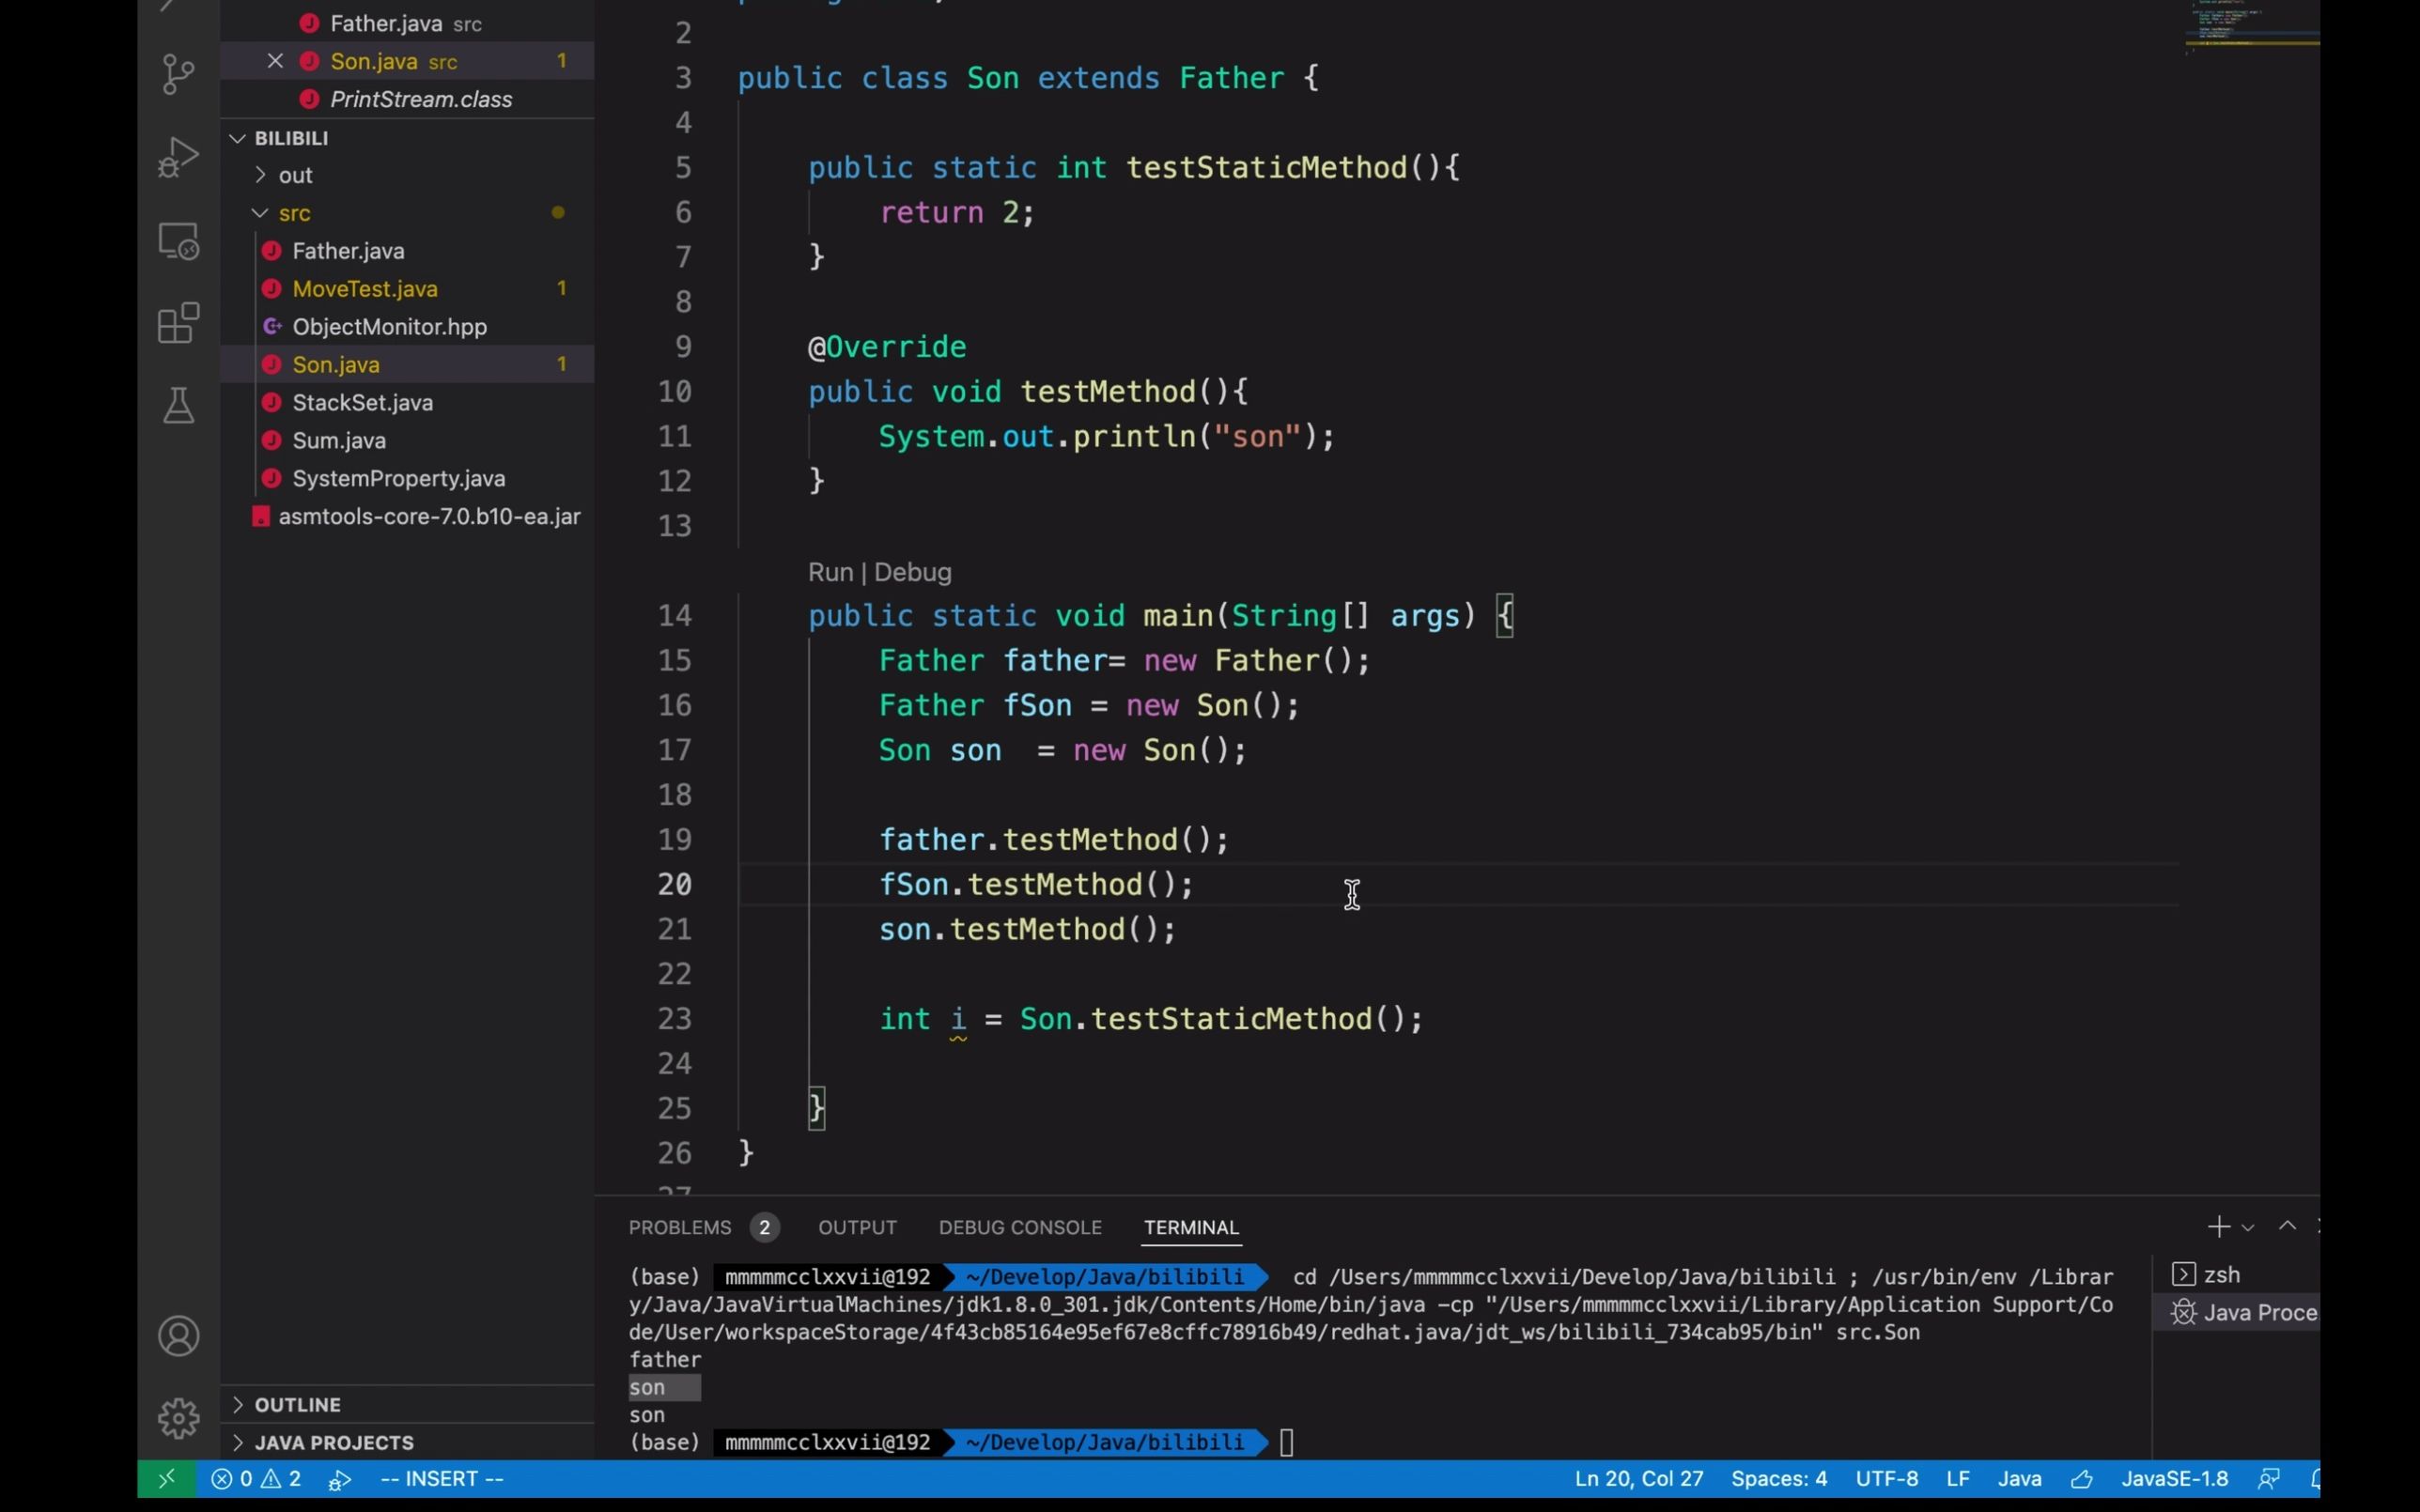Select PrintStream.class in Open Editors list
Image resolution: width=2420 pixels, height=1512 pixels.
tap(407, 99)
